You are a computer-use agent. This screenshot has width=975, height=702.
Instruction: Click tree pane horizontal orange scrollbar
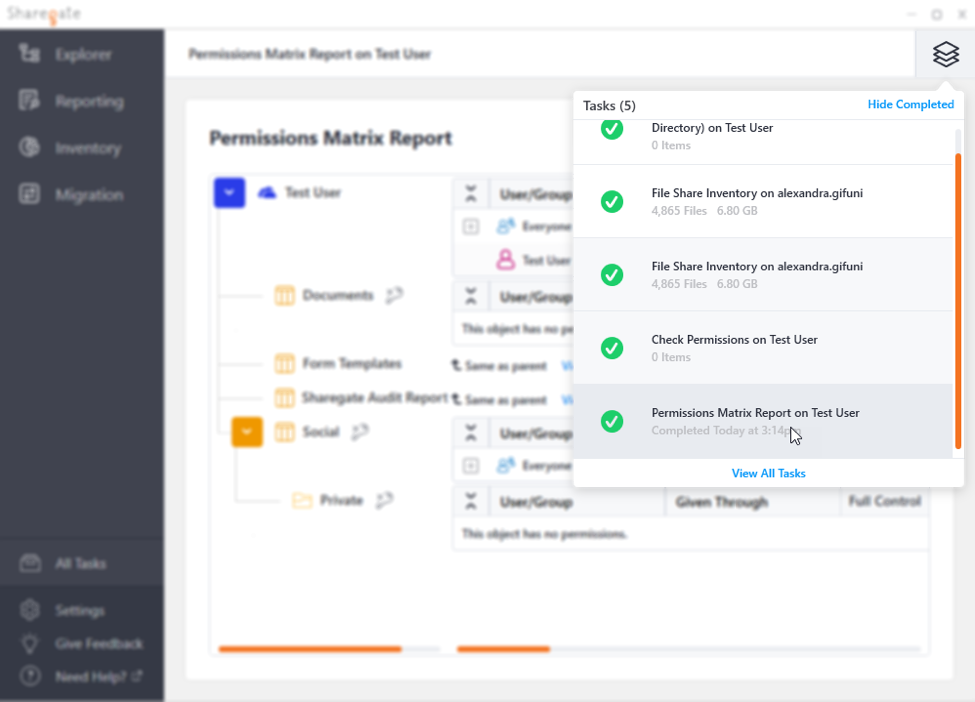310,649
